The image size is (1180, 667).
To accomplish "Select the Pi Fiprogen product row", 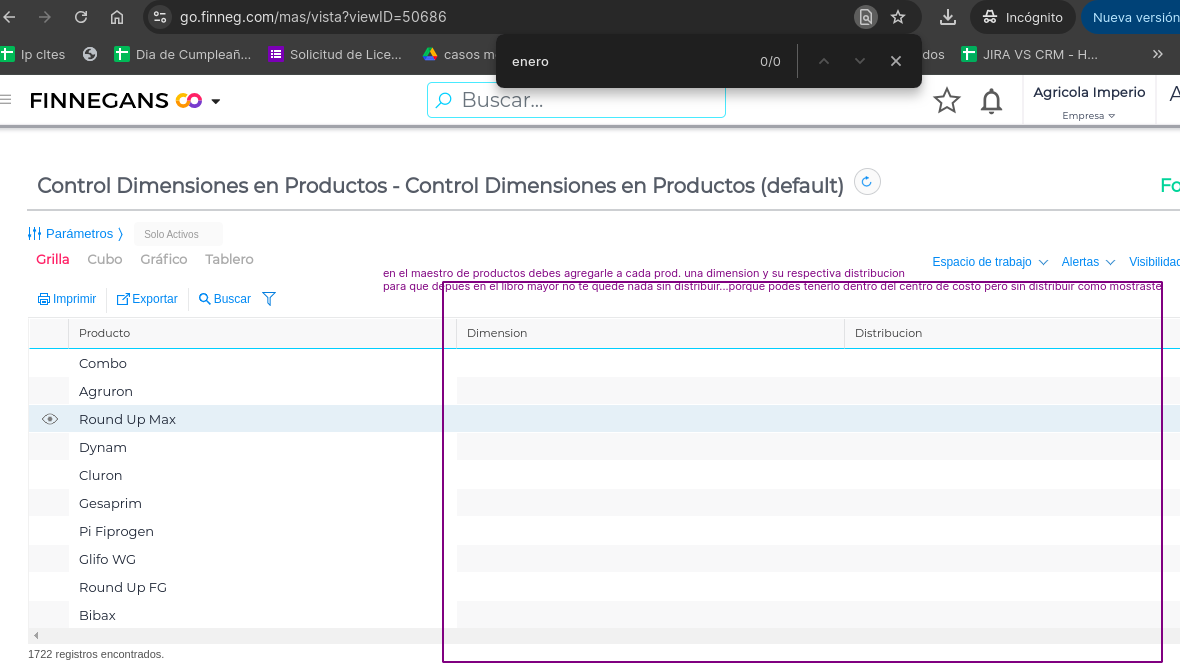I will pos(604,531).
